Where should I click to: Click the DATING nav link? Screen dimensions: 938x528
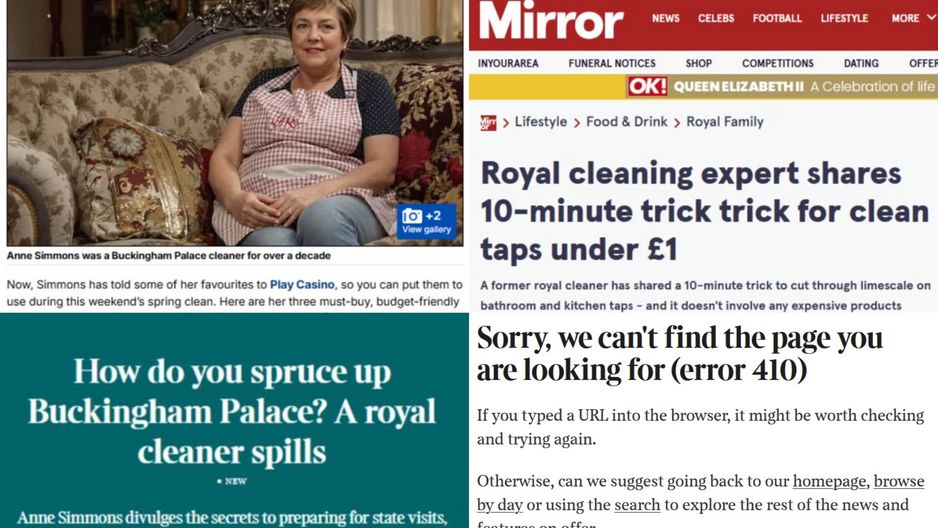(861, 63)
